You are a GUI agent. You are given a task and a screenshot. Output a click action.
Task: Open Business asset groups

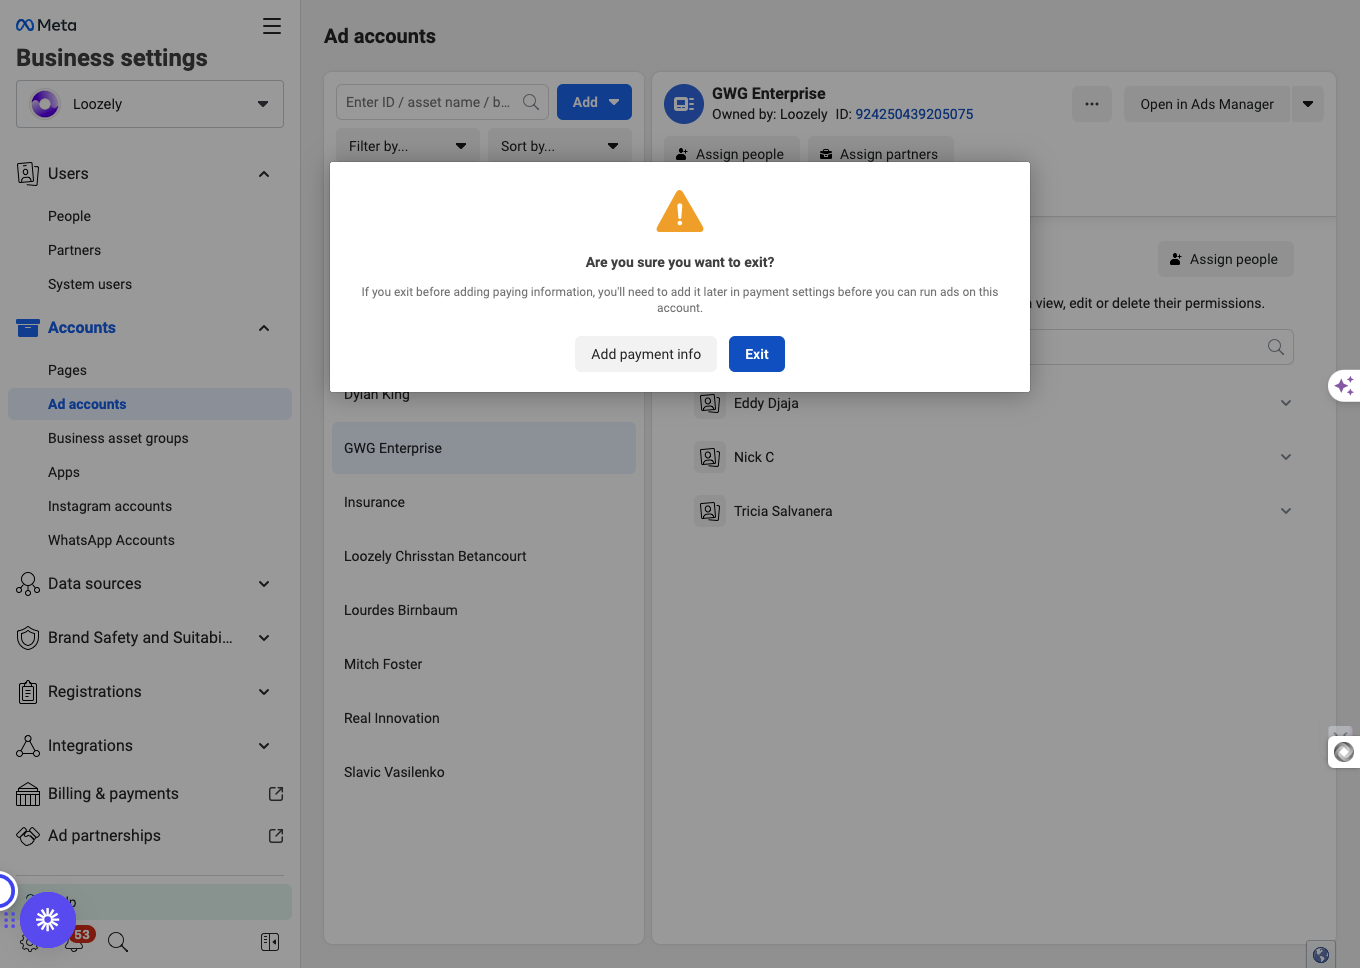click(118, 438)
